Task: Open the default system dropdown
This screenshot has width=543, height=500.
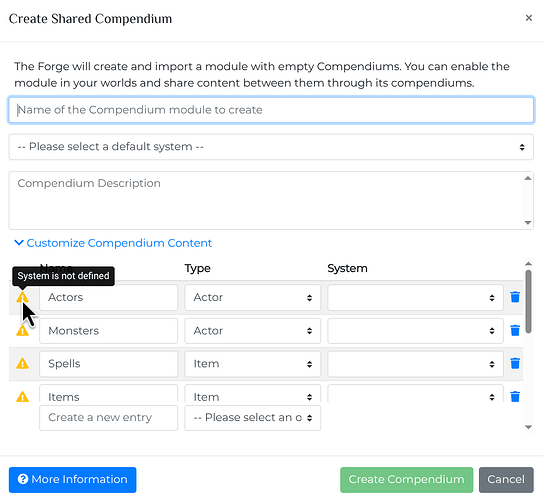Action: 271,147
